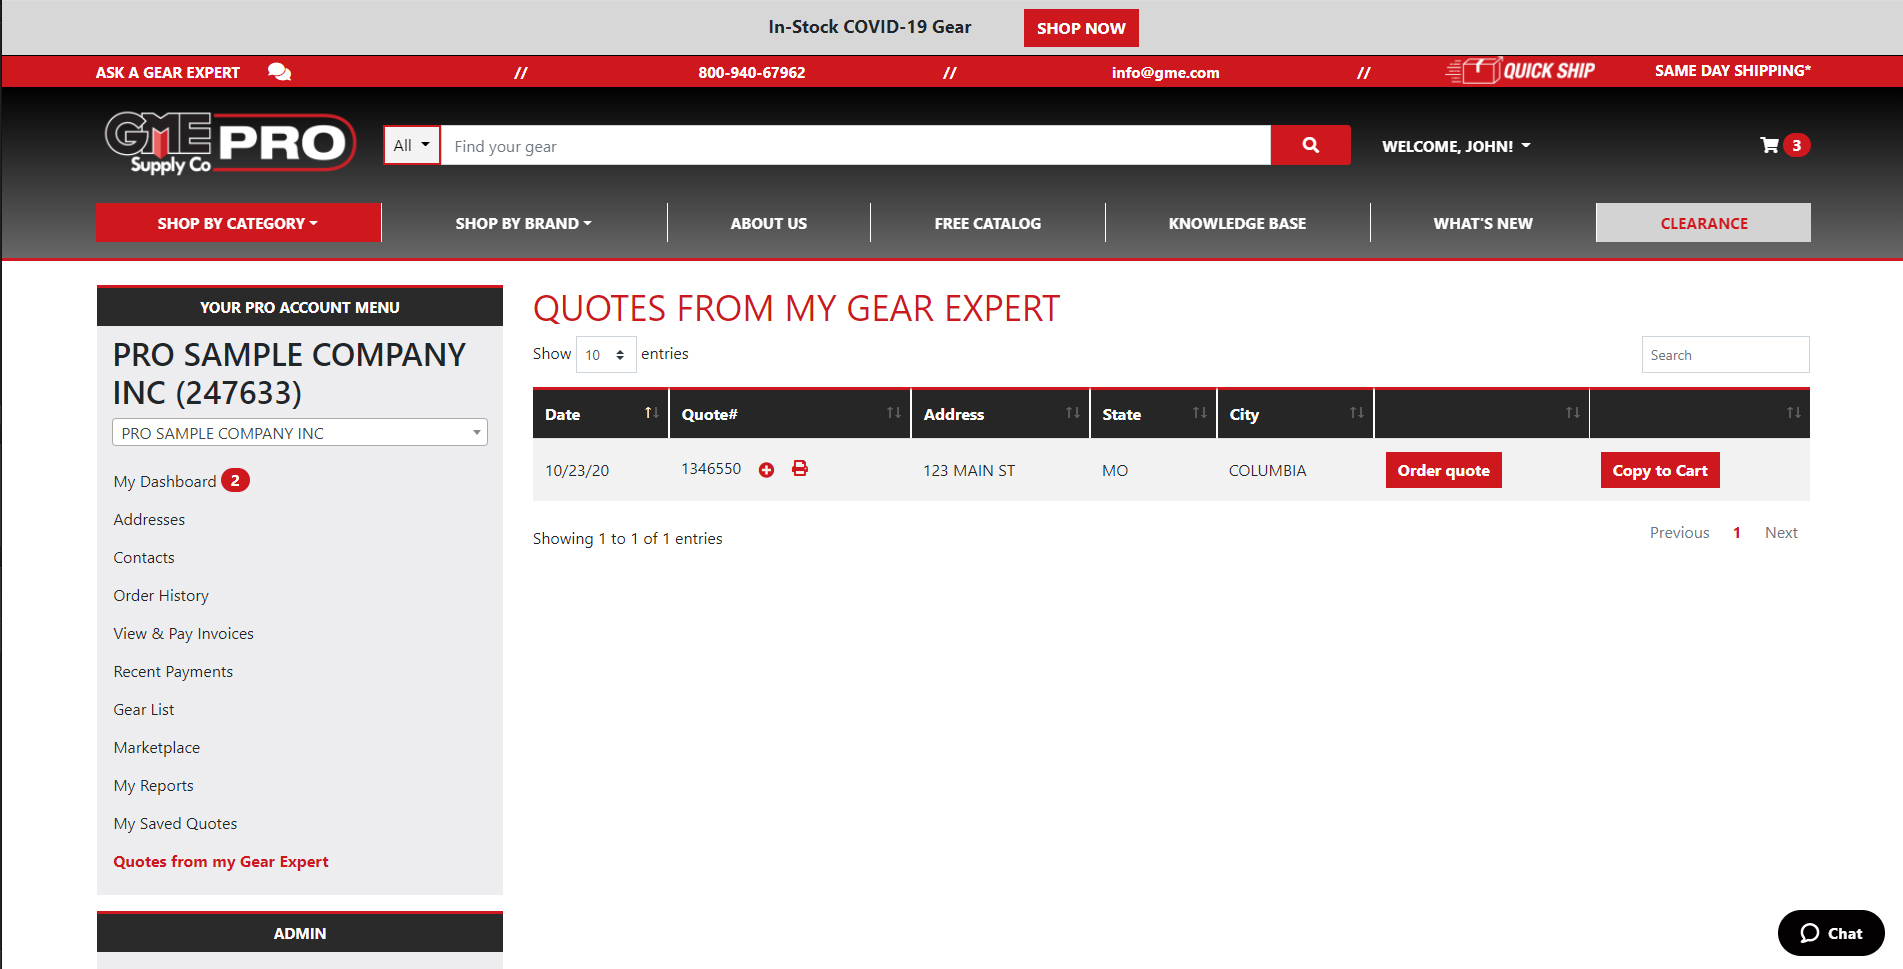
Task: Open the PRO SAMPLE COMPANY INC selector
Action: (x=300, y=433)
